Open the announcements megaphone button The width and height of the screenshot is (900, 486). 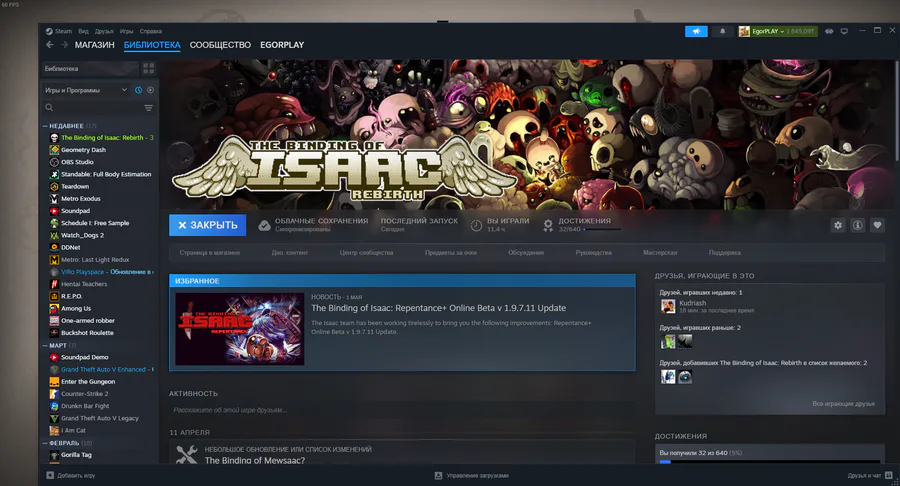point(696,32)
